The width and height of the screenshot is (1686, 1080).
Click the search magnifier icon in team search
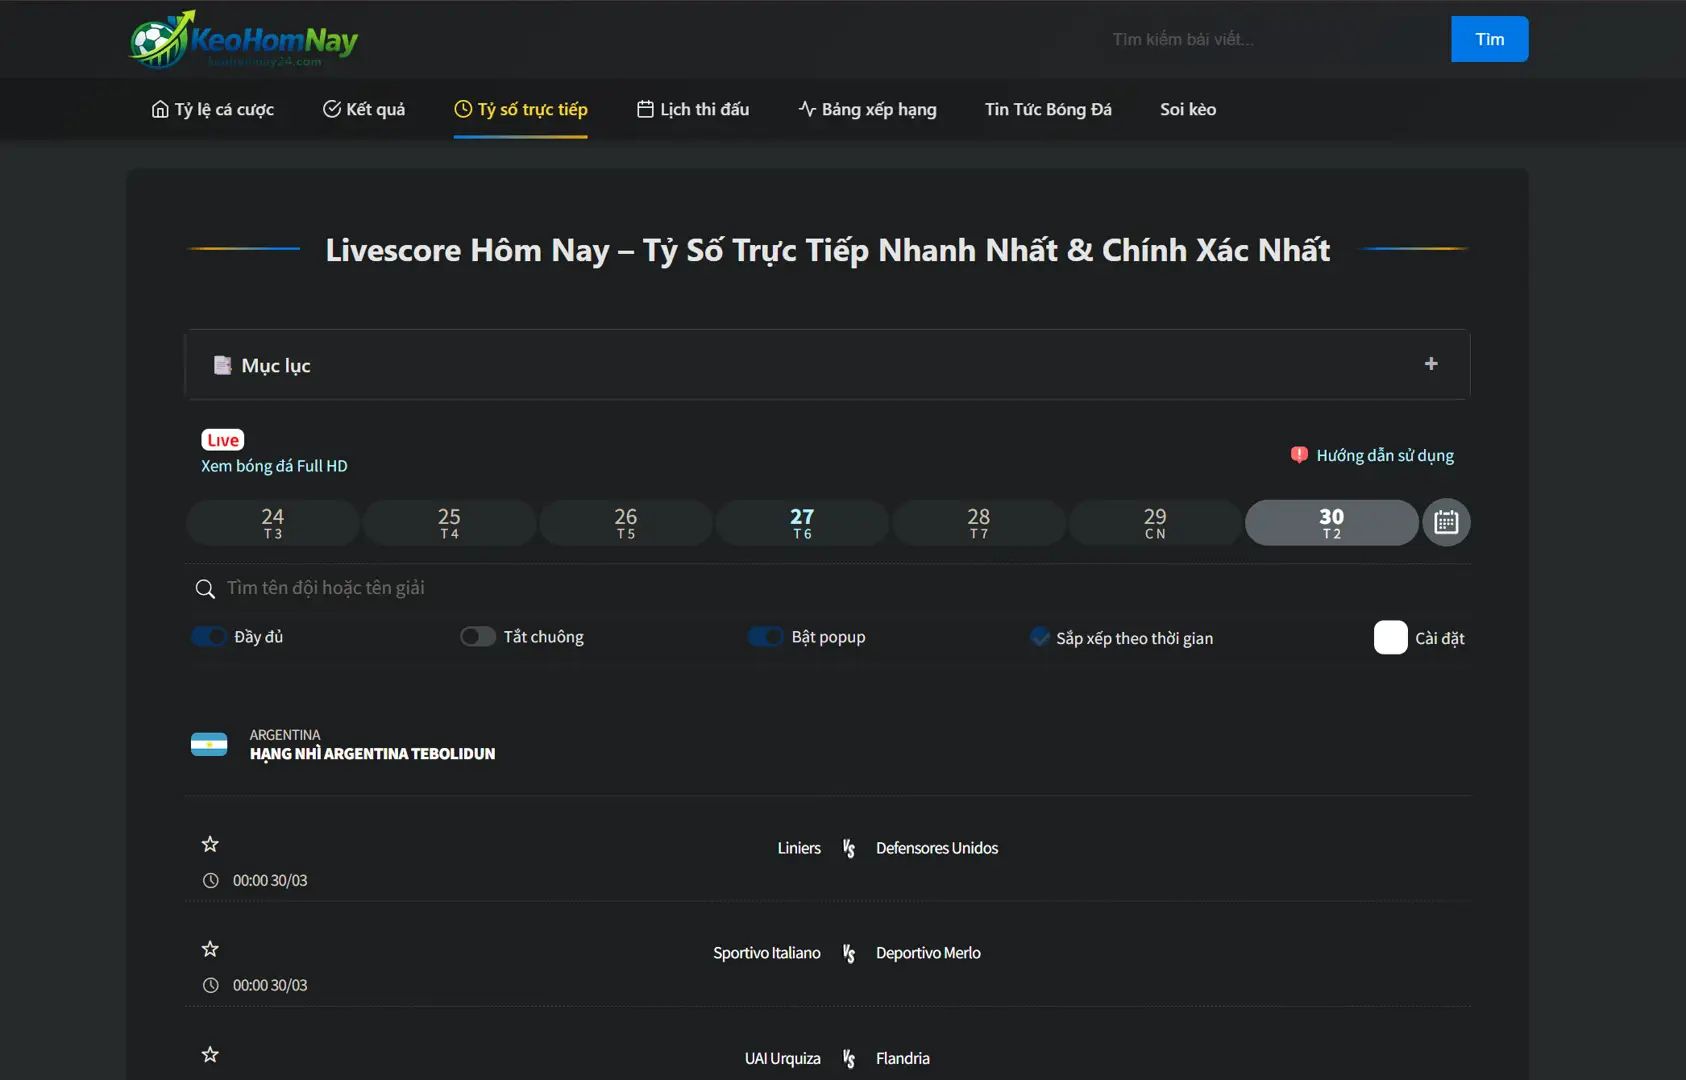[x=205, y=589]
